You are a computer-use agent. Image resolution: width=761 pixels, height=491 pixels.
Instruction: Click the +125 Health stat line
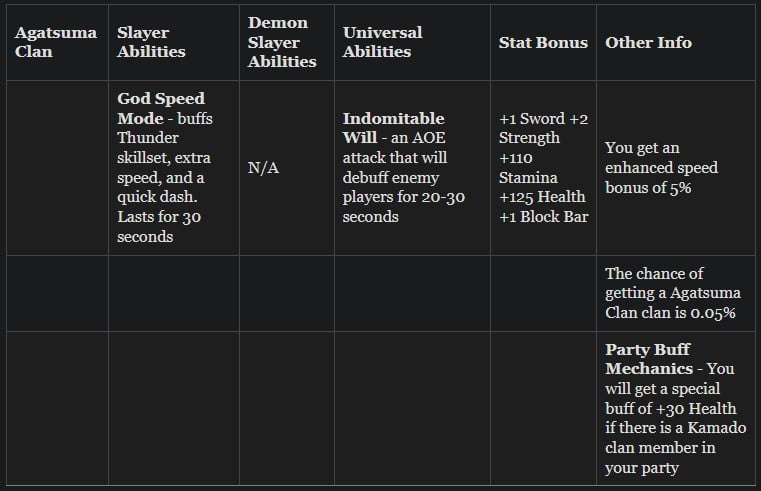(541, 196)
